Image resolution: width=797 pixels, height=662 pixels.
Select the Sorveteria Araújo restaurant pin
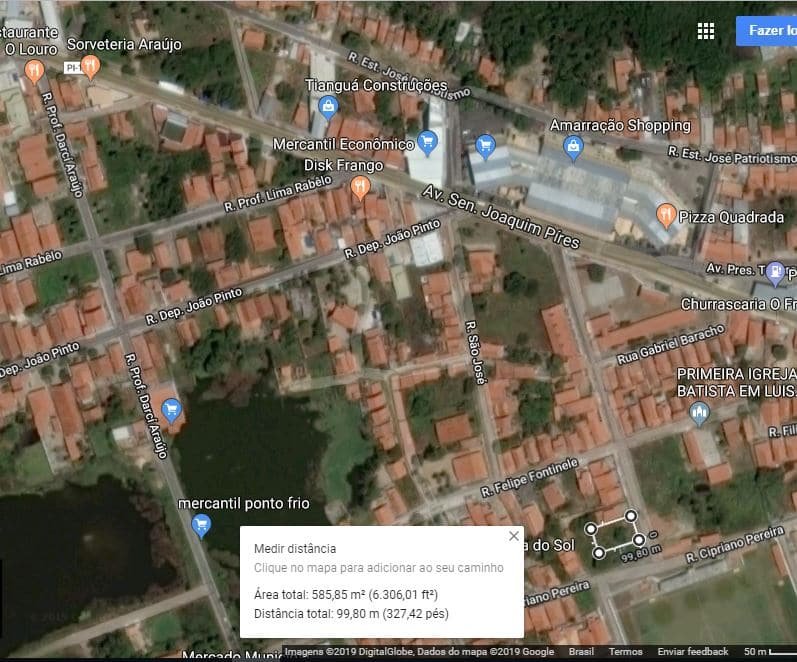[x=91, y=67]
